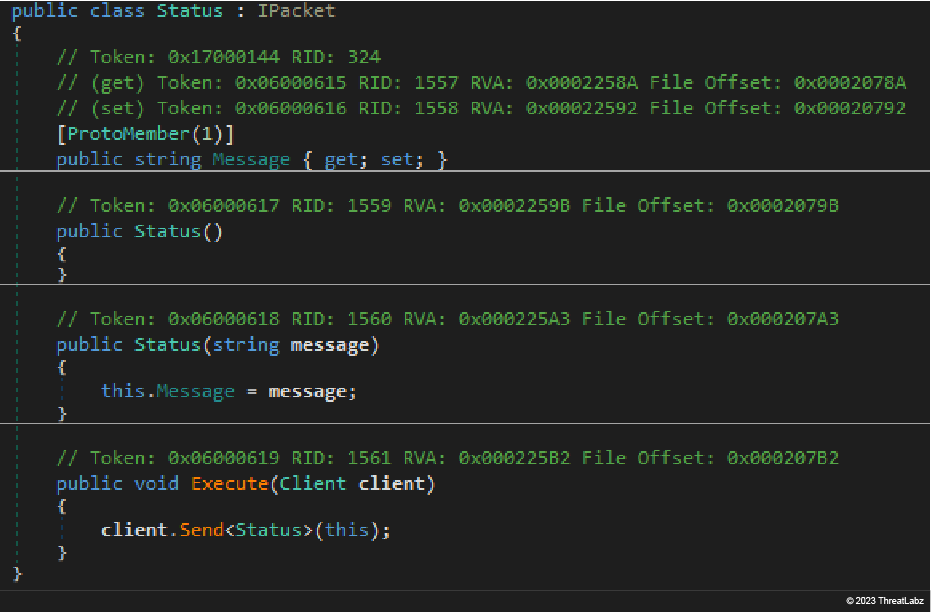Click the 'void' keyword of Execute method
931x612 pixels.
[x=156, y=484]
